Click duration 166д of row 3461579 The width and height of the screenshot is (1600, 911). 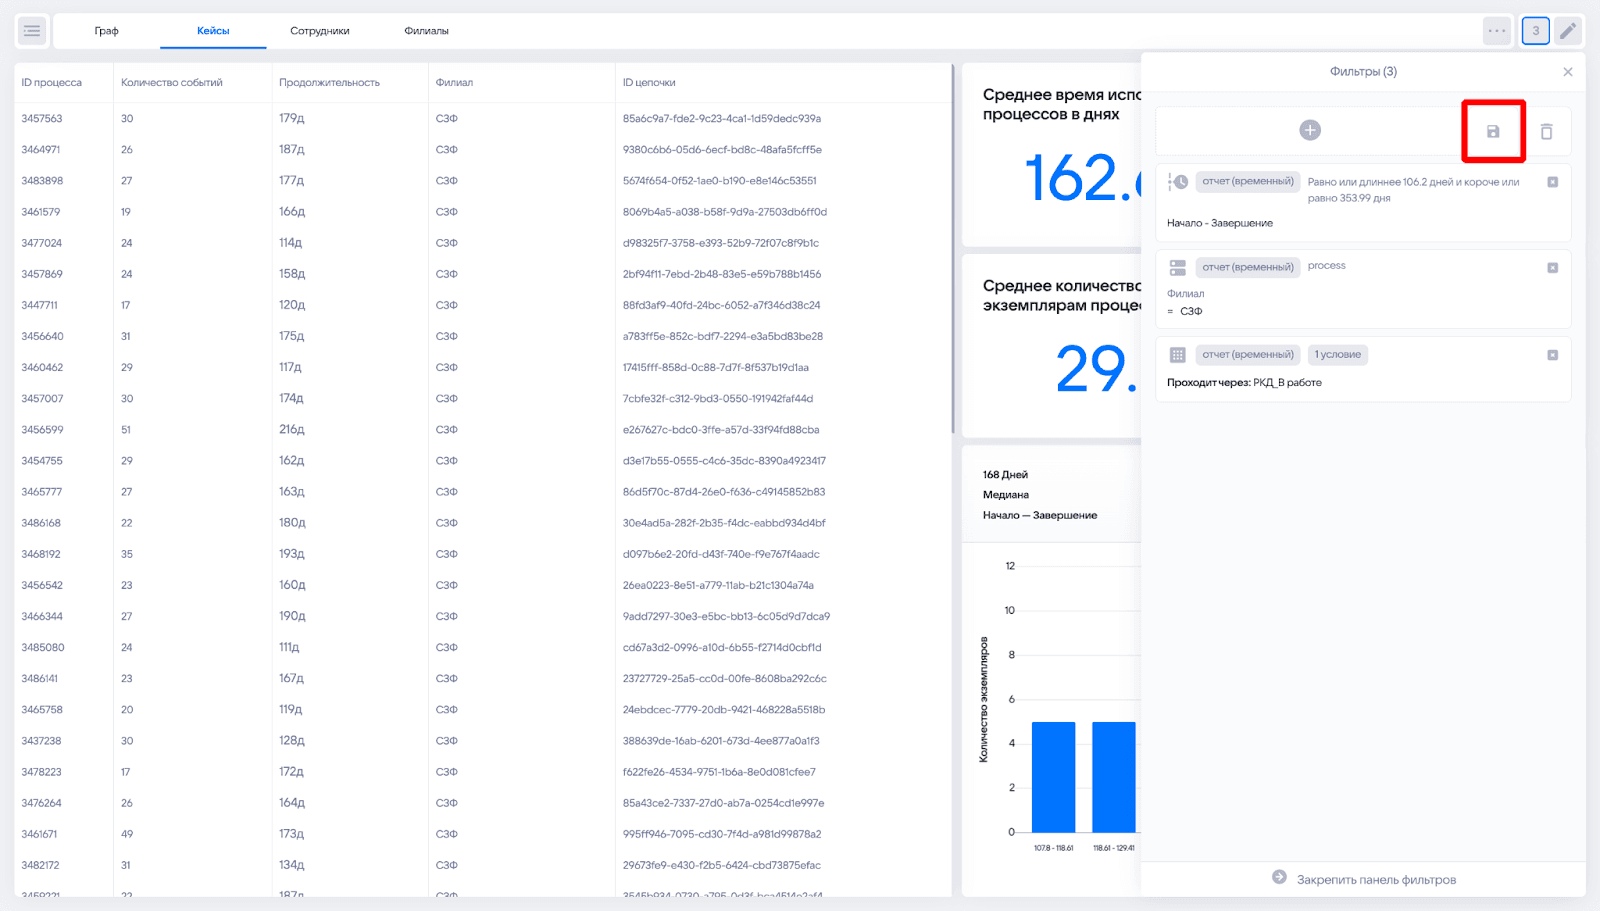[292, 212]
